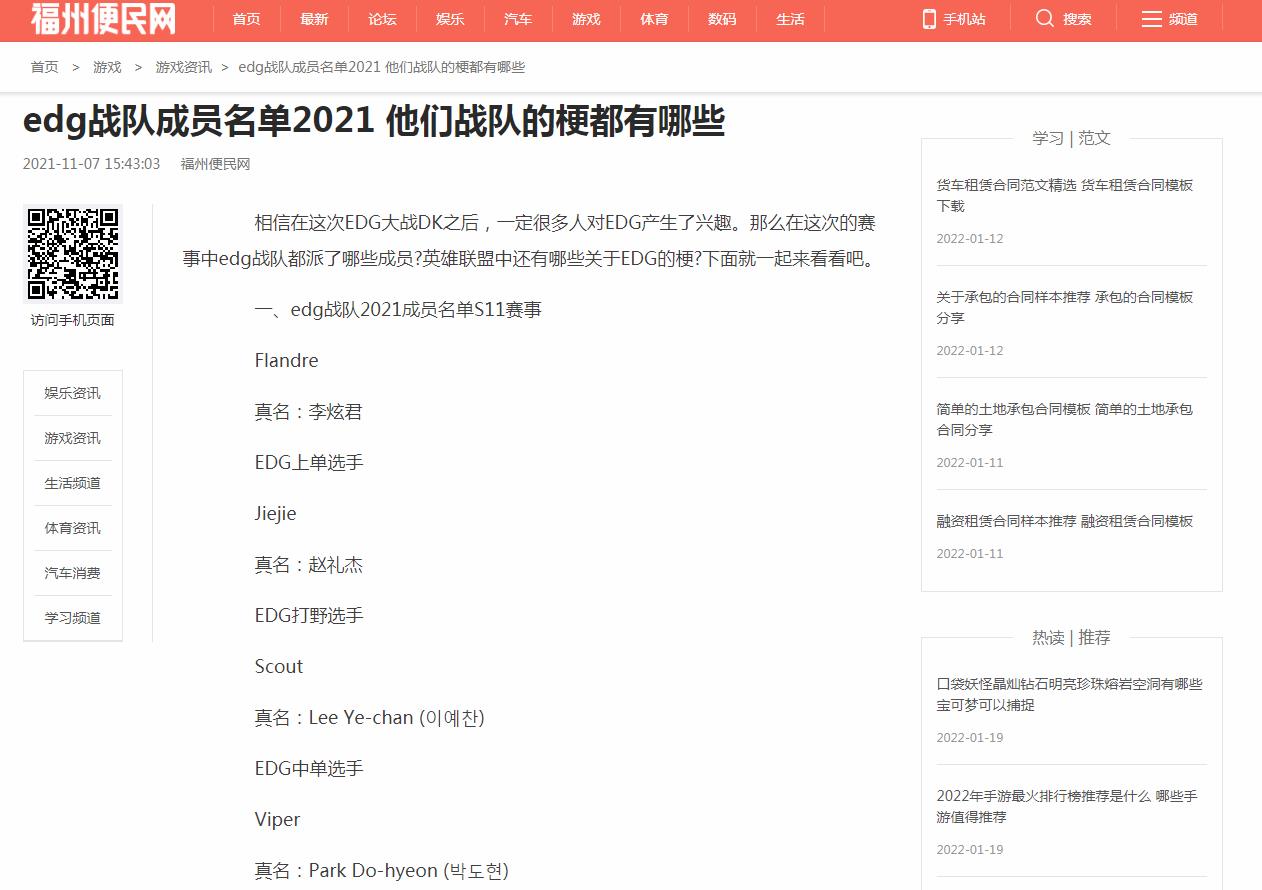Click the Flandre player name

[286, 360]
